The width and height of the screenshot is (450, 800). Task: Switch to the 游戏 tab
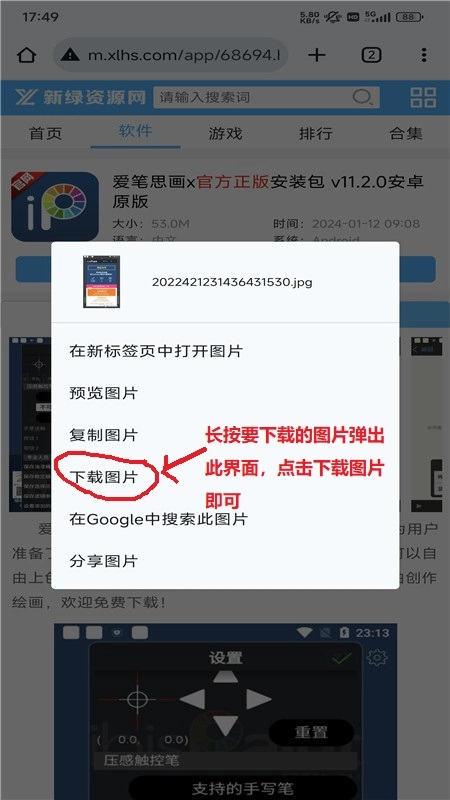[225, 134]
